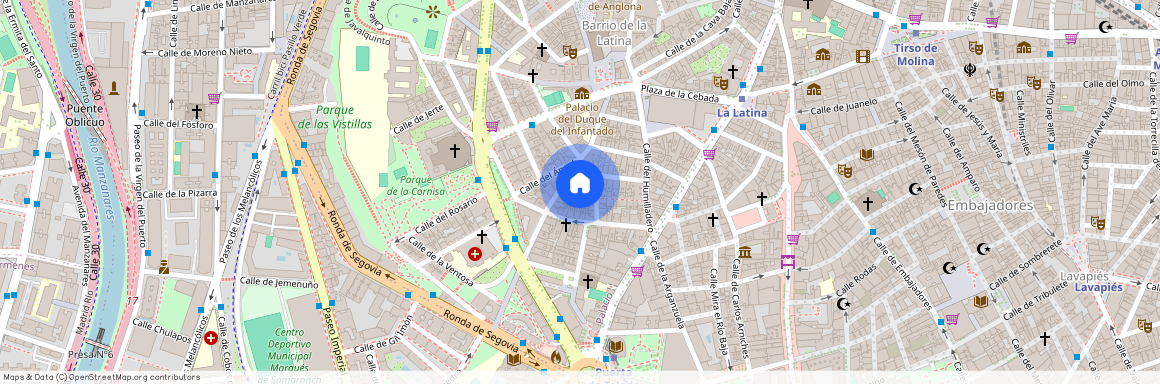Select the monument icon above Puente Oblicuo
This screenshot has width=1160, height=384.
pos(114,88)
